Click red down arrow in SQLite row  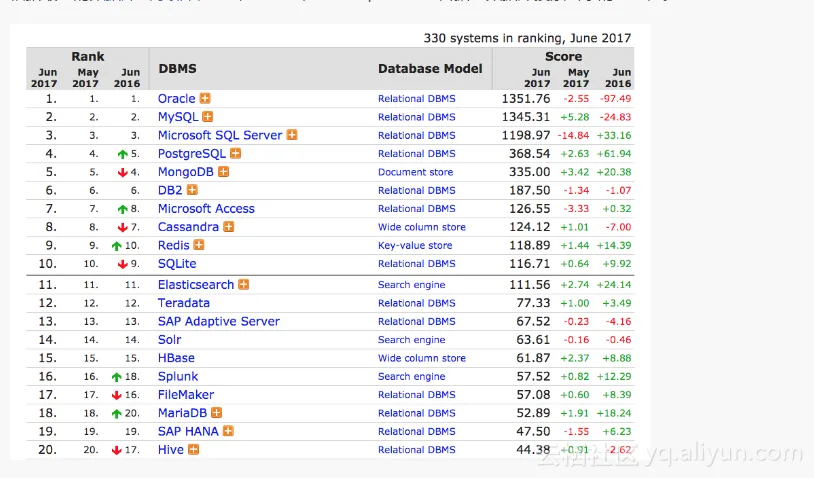[x=123, y=264]
